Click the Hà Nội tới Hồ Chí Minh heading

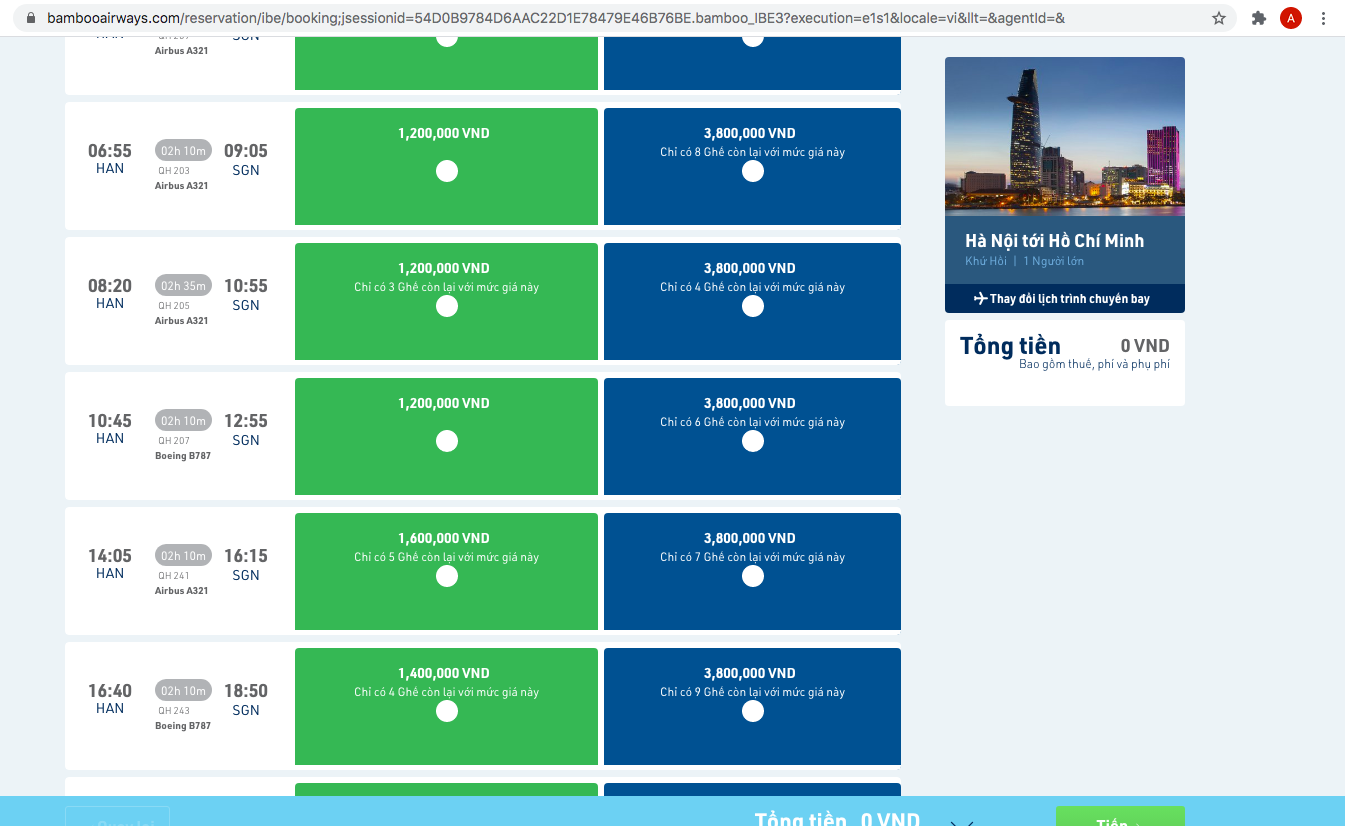pyautogui.click(x=1054, y=241)
